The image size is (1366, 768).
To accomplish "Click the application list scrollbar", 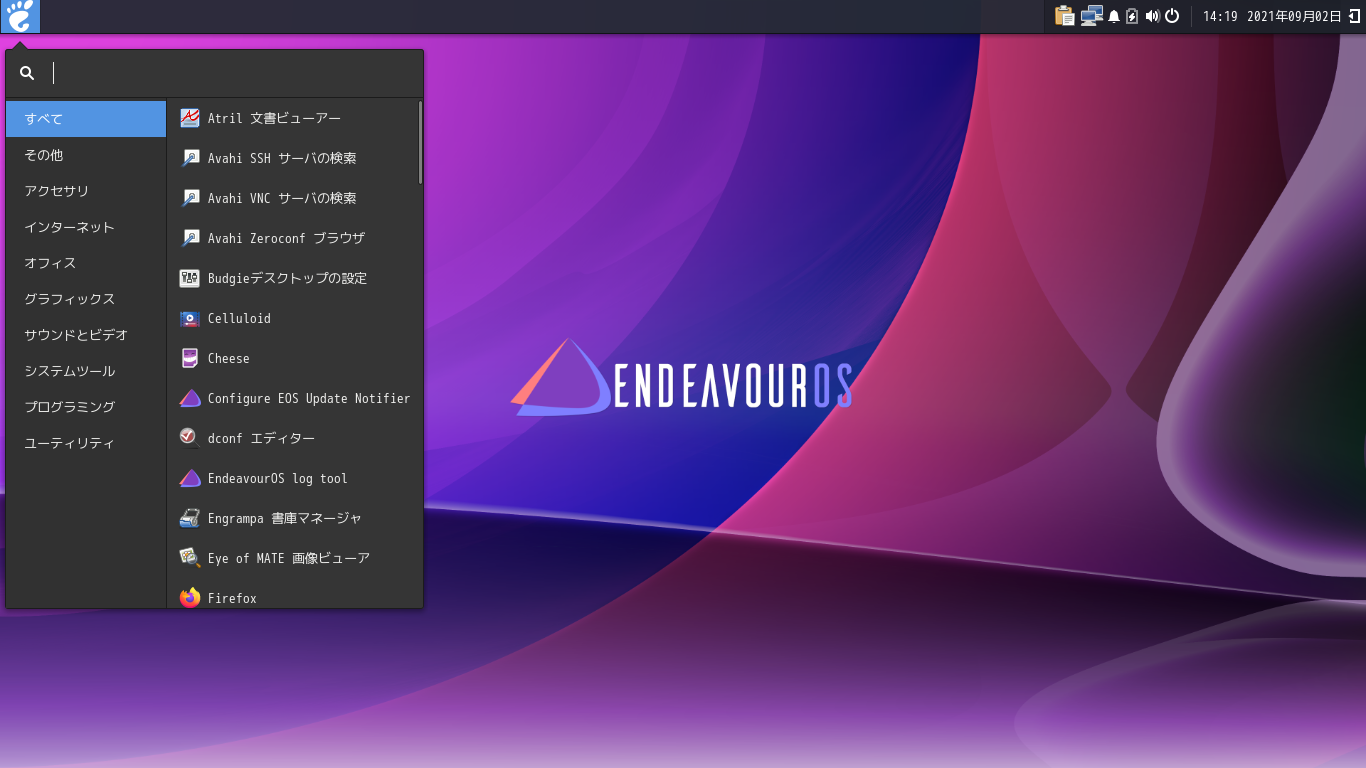I will (x=420, y=142).
